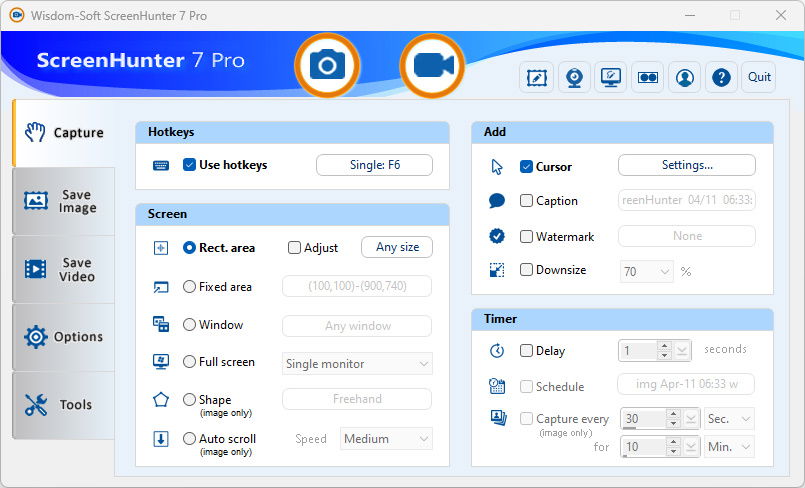Click the Any size button
The image size is (805, 488).
[x=397, y=247]
